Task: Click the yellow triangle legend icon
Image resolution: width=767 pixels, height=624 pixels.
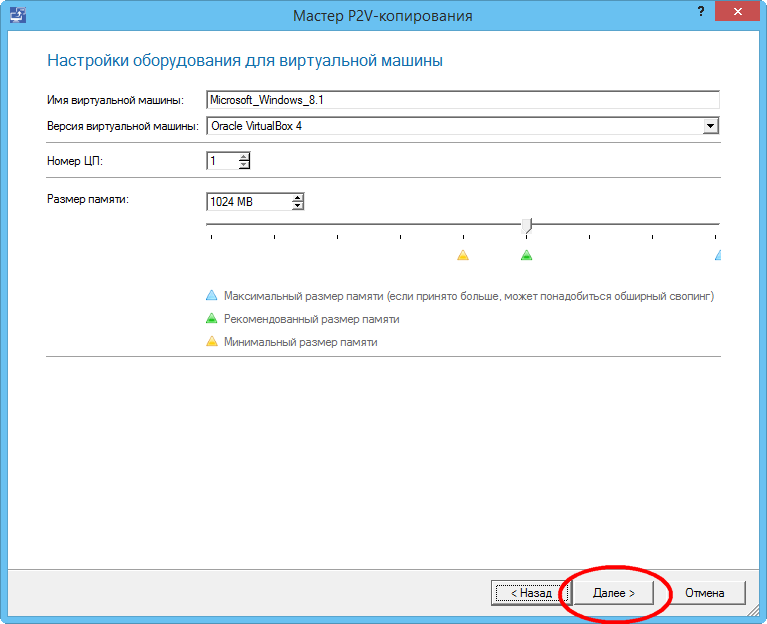Action: pos(211,341)
